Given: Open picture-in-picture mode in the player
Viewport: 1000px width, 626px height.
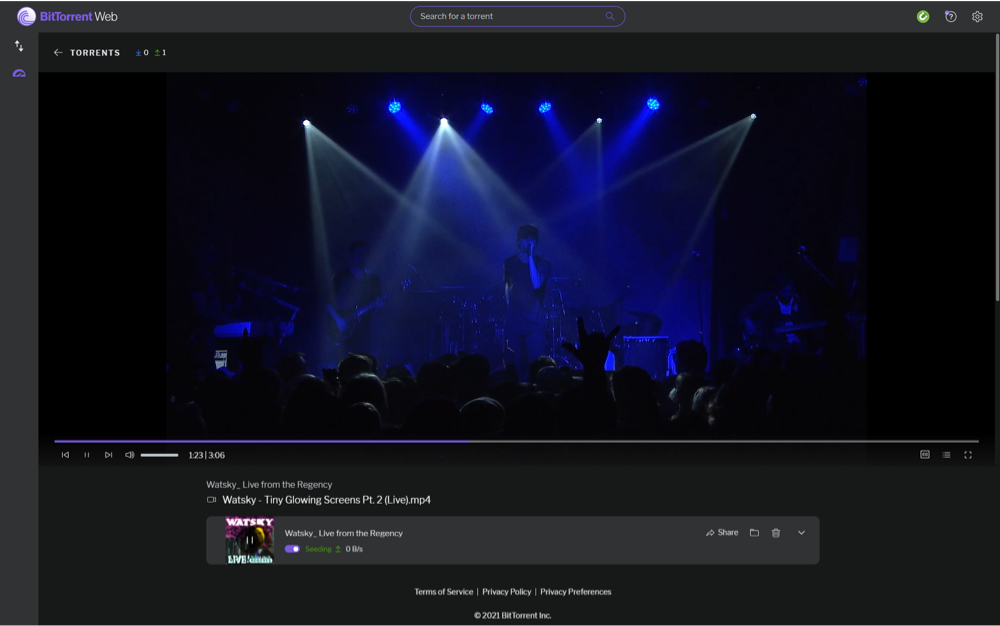Looking at the screenshot, I should (x=924, y=454).
